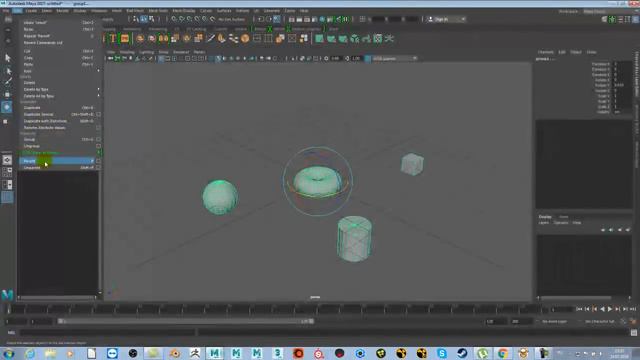
Task: Toggle Modeling Toolkit icon at top right
Action: tap(604, 19)
